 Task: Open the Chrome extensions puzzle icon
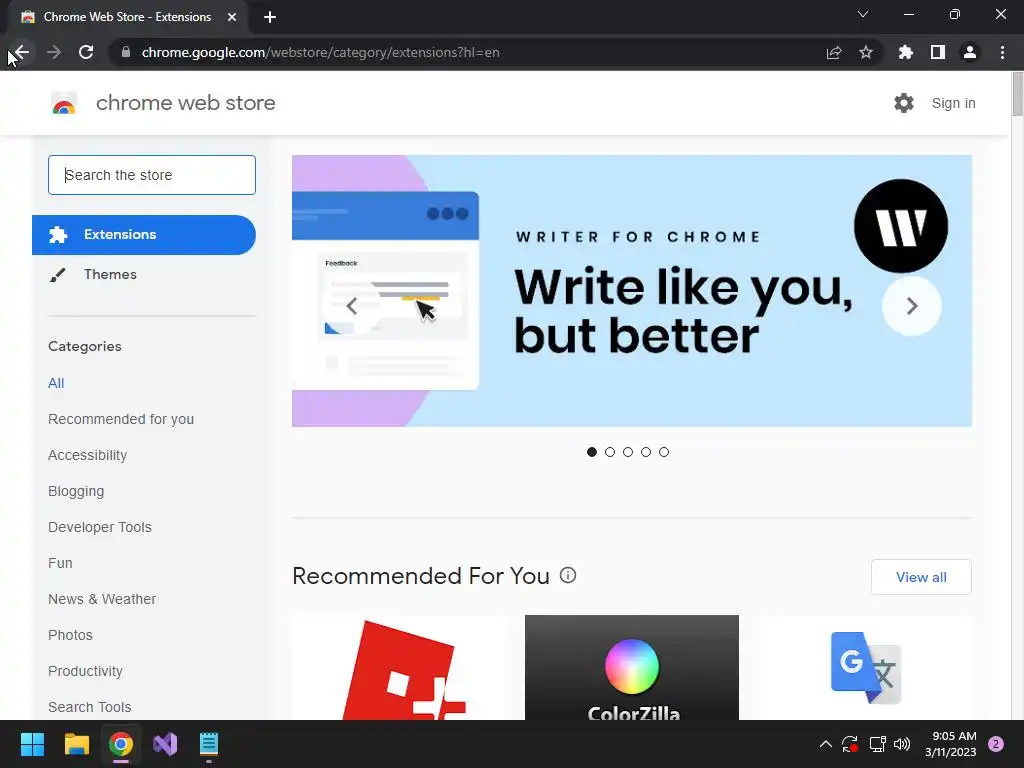pos(906,52)
